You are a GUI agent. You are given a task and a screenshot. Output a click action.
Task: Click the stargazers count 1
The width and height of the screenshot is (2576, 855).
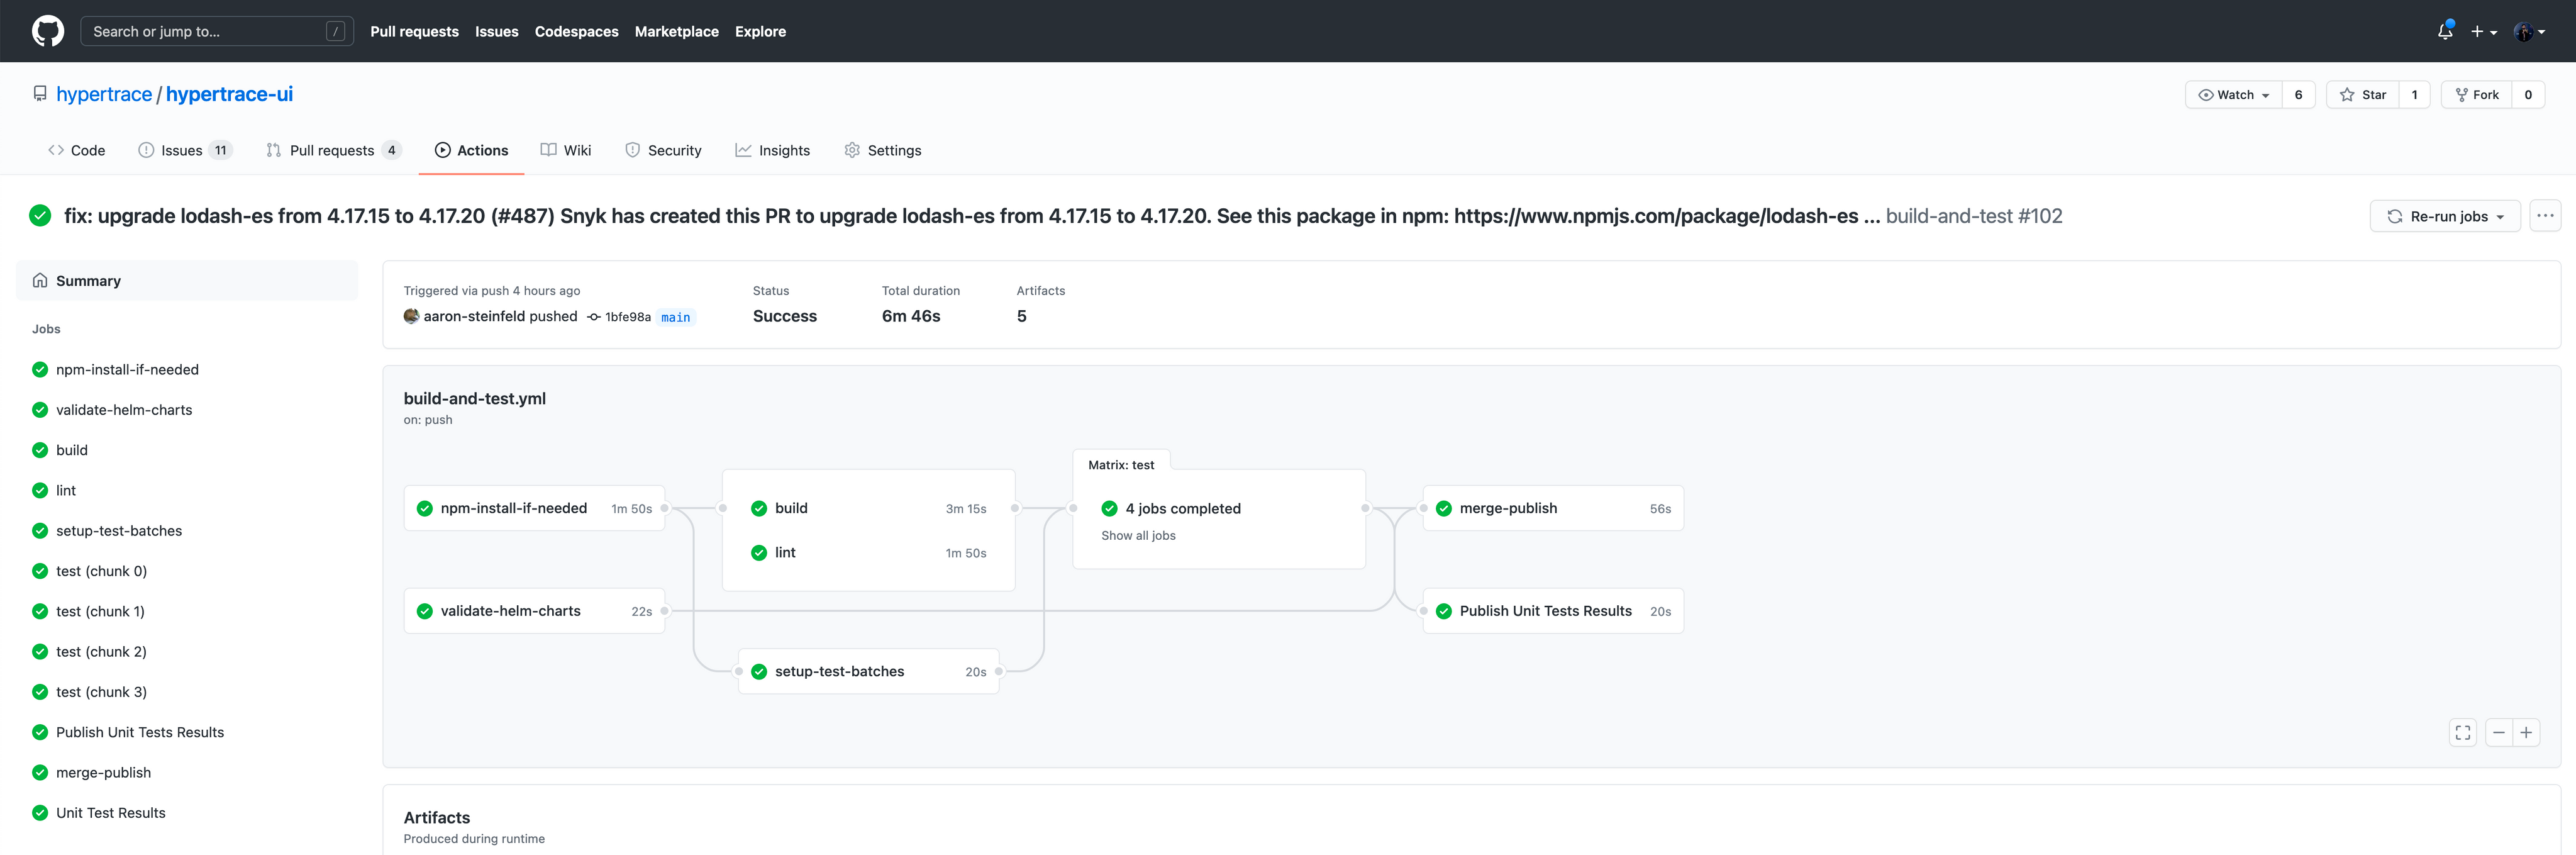click(x=2414, y=95)
